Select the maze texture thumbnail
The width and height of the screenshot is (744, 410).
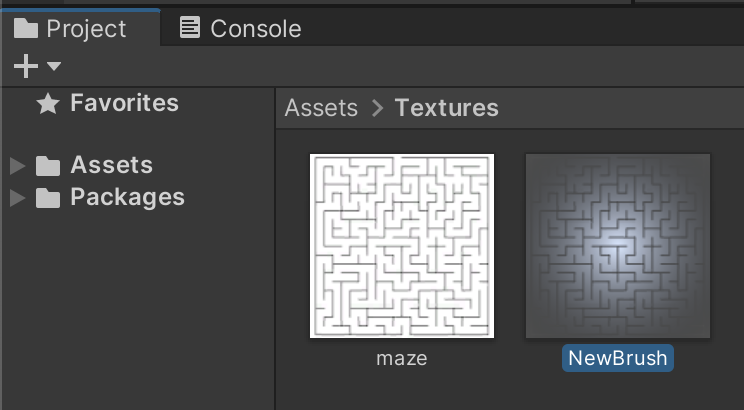(x=402, y=246)
